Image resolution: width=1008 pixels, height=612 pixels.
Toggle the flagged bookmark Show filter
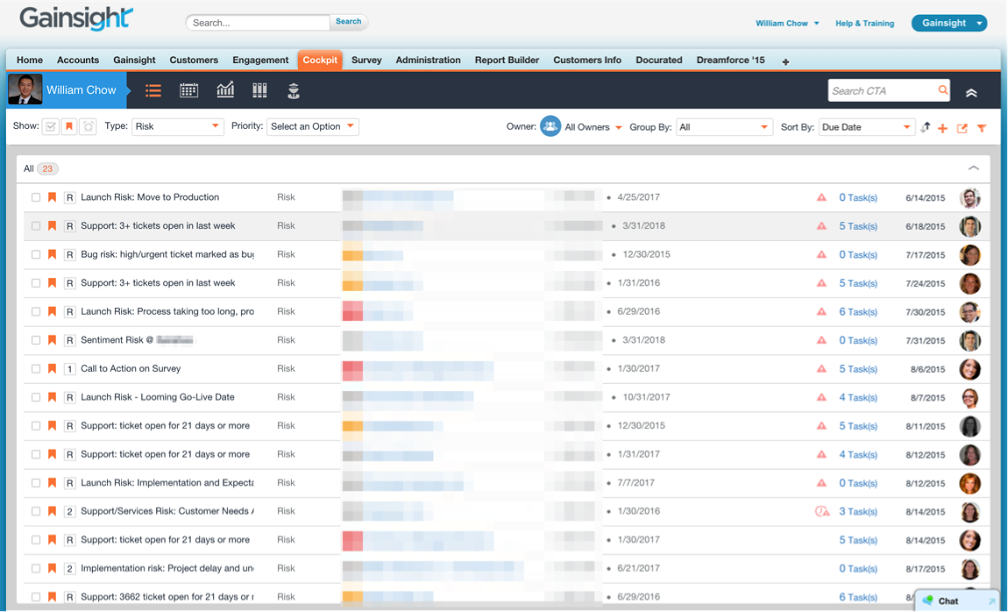point(69,127)
